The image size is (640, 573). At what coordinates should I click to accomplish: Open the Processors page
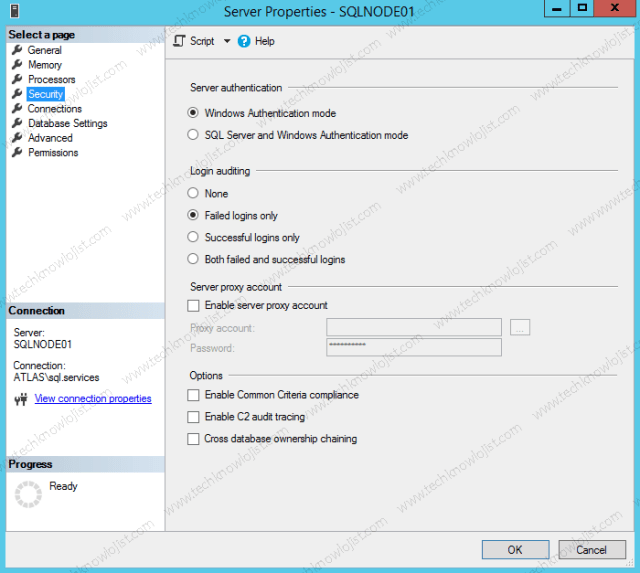pyautogui.click(x=52, y=79)
